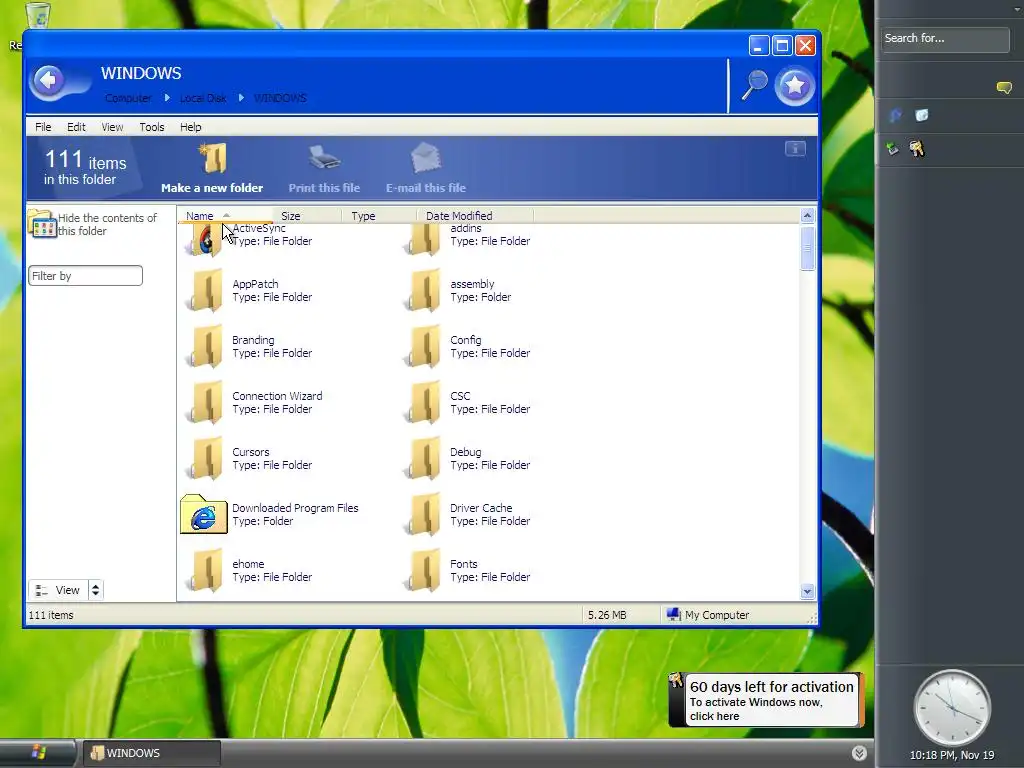The image size is (1024, 768).
Task: Select the Config folder icon
Action: point(423,347)
